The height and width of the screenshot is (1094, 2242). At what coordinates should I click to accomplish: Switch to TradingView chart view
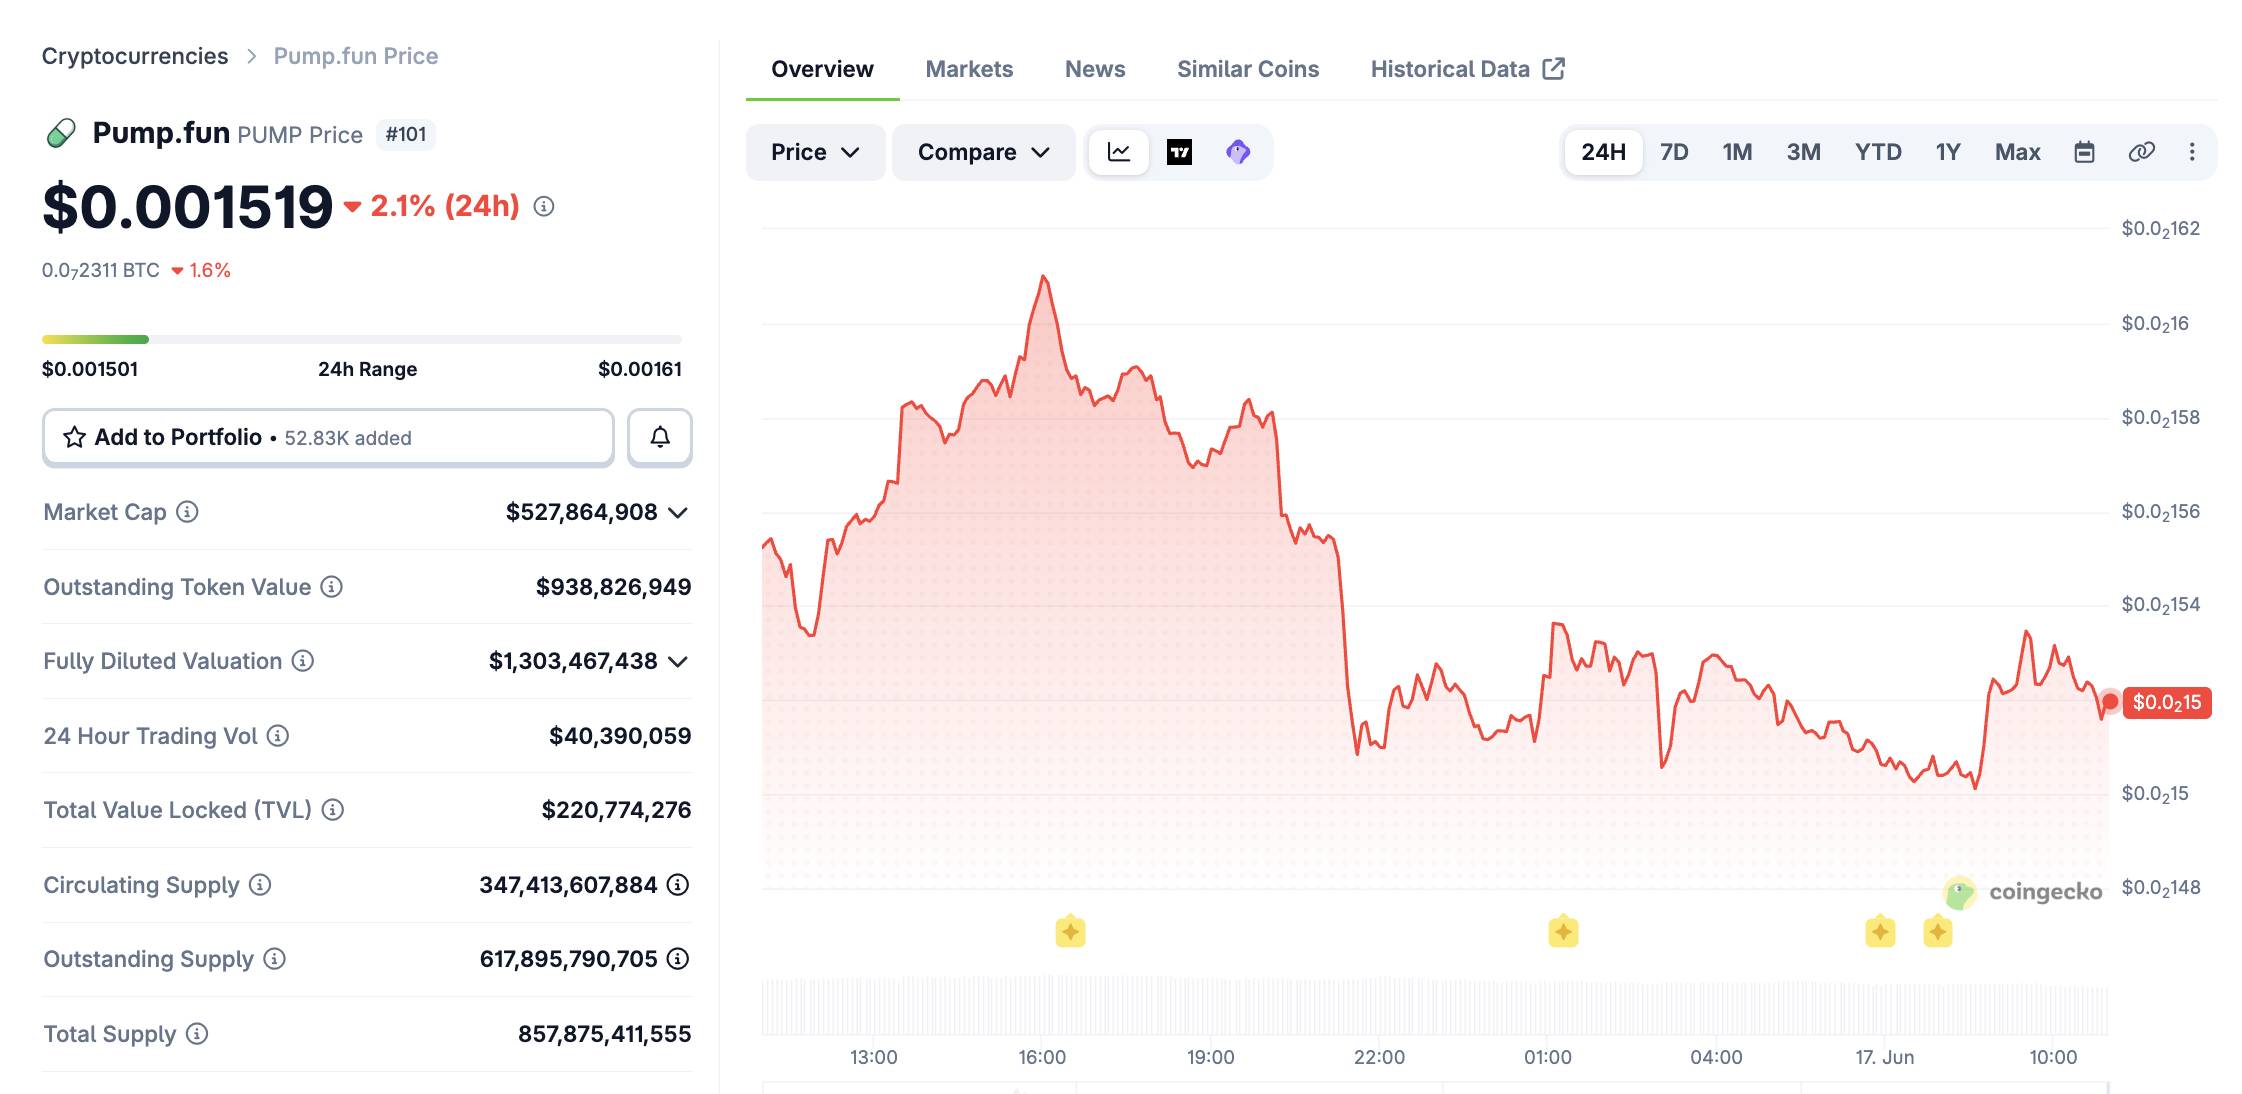tap(1179, 152)
